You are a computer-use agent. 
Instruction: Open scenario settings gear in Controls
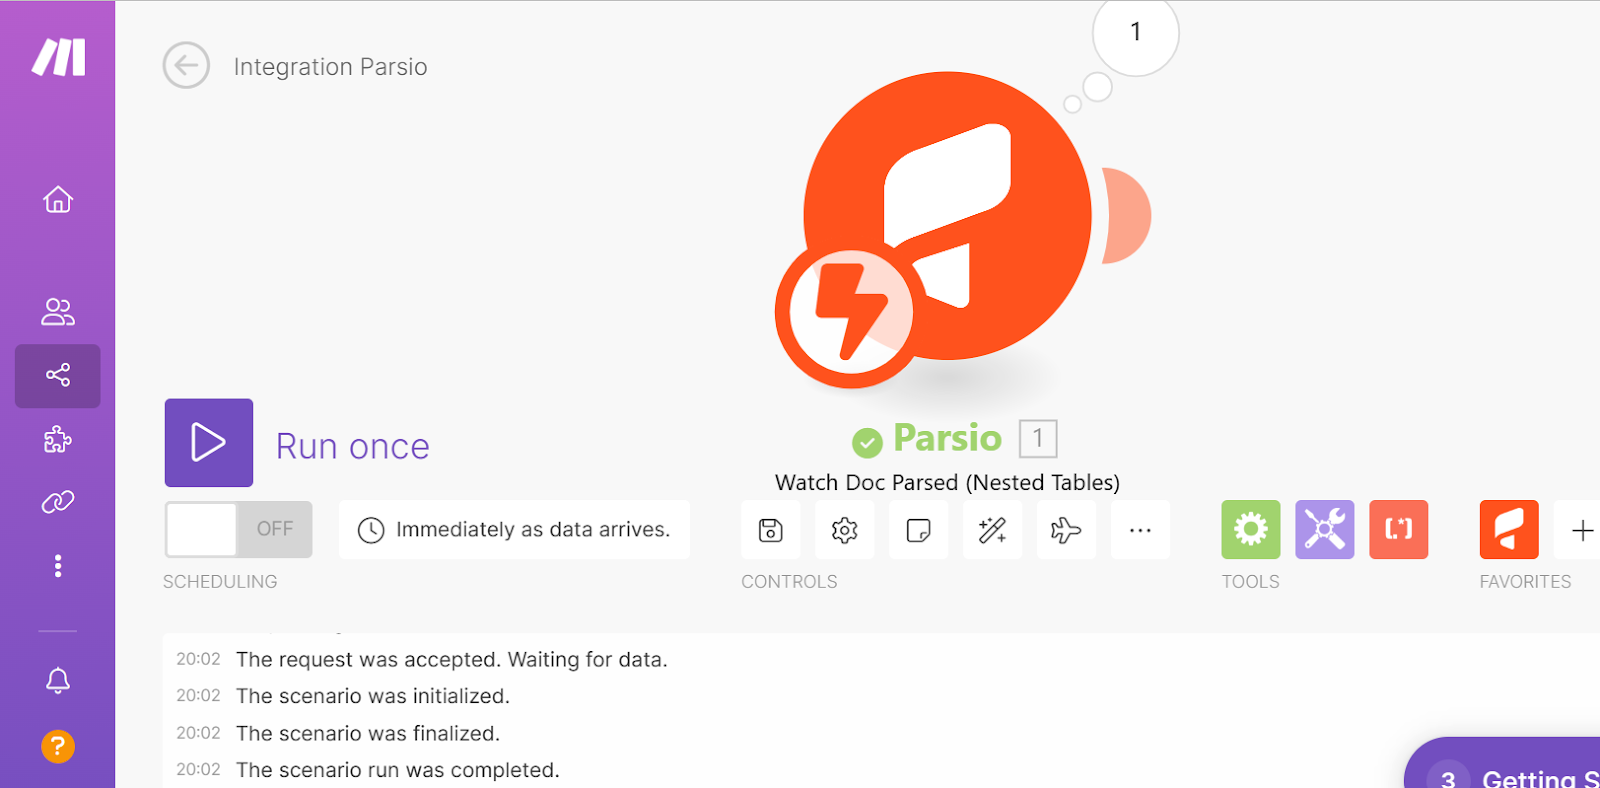pos(844,530)
